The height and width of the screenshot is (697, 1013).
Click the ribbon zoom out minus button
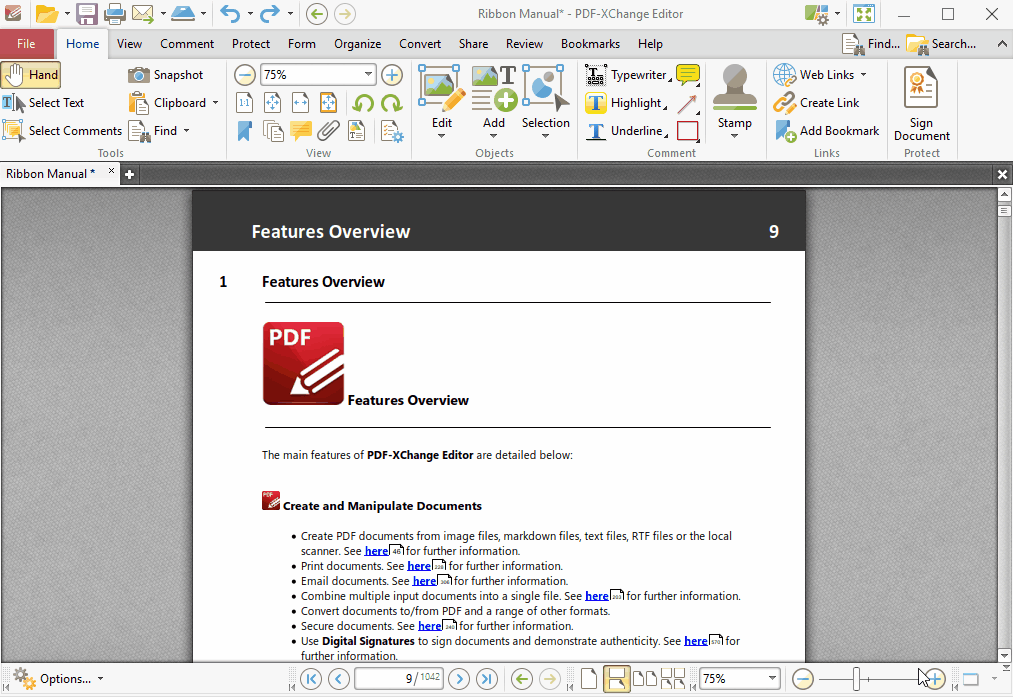point(245,75)
